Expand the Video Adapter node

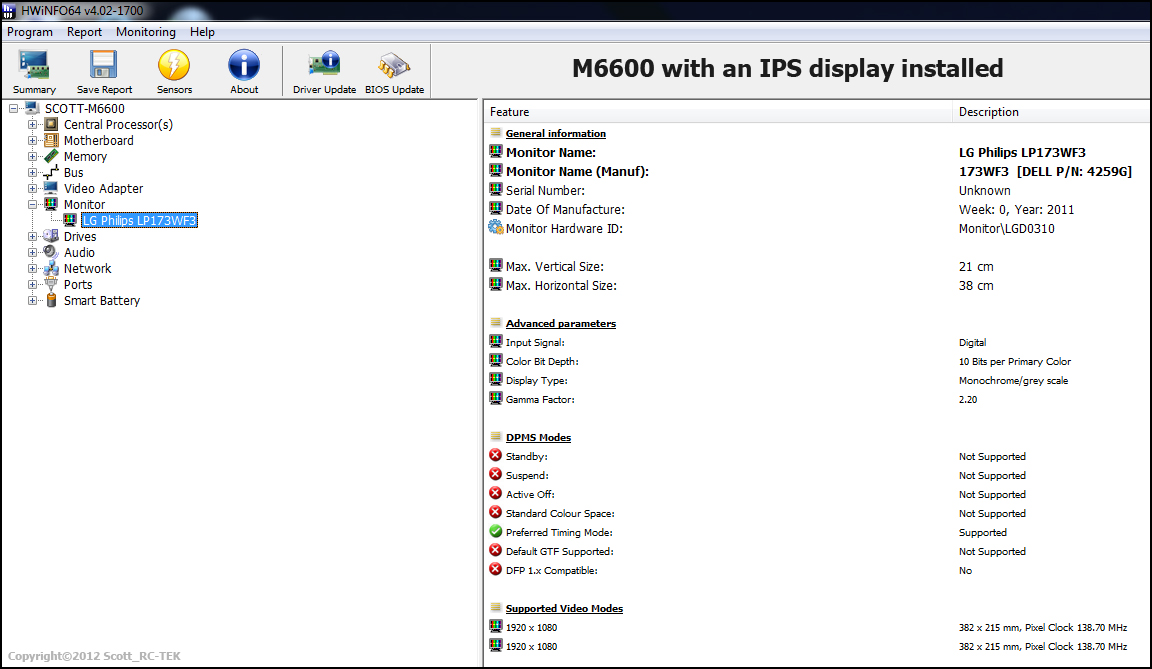(32, 189)
